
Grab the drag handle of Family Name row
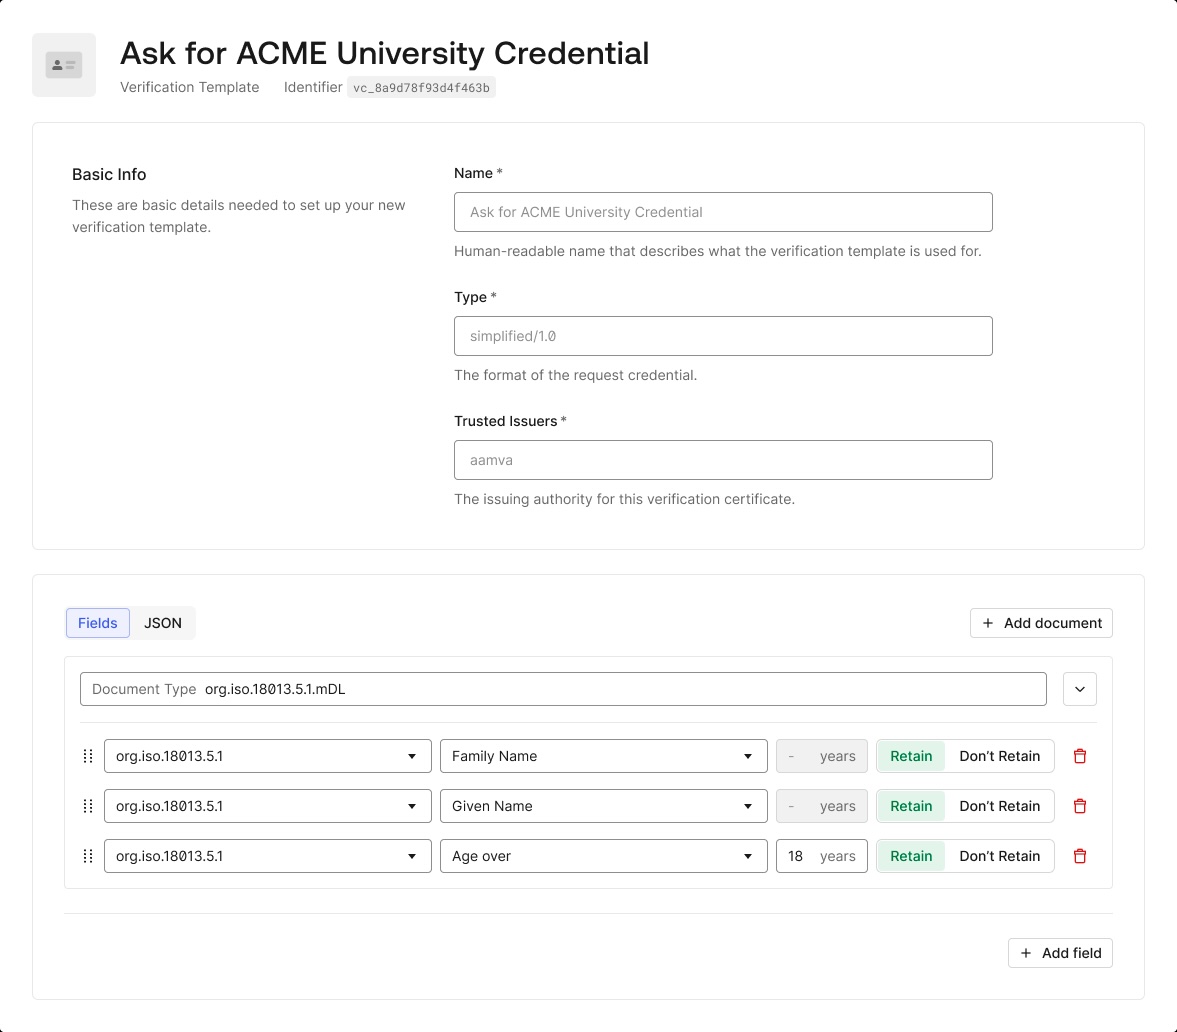pyautogui.click(x=88, y=756)
